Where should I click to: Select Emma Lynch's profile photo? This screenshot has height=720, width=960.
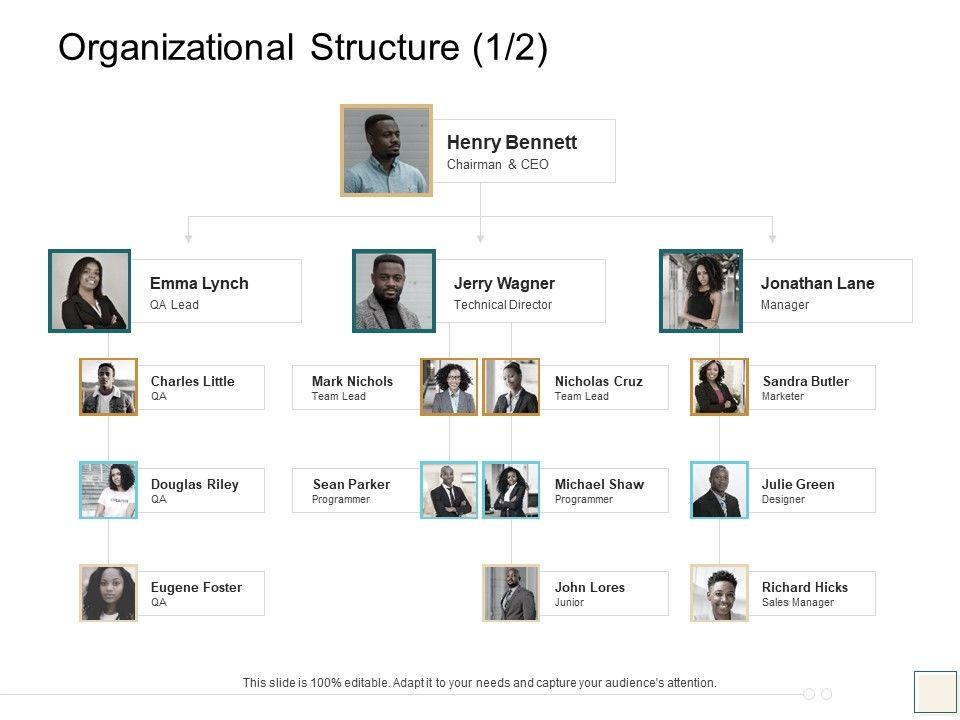(89, 290)
